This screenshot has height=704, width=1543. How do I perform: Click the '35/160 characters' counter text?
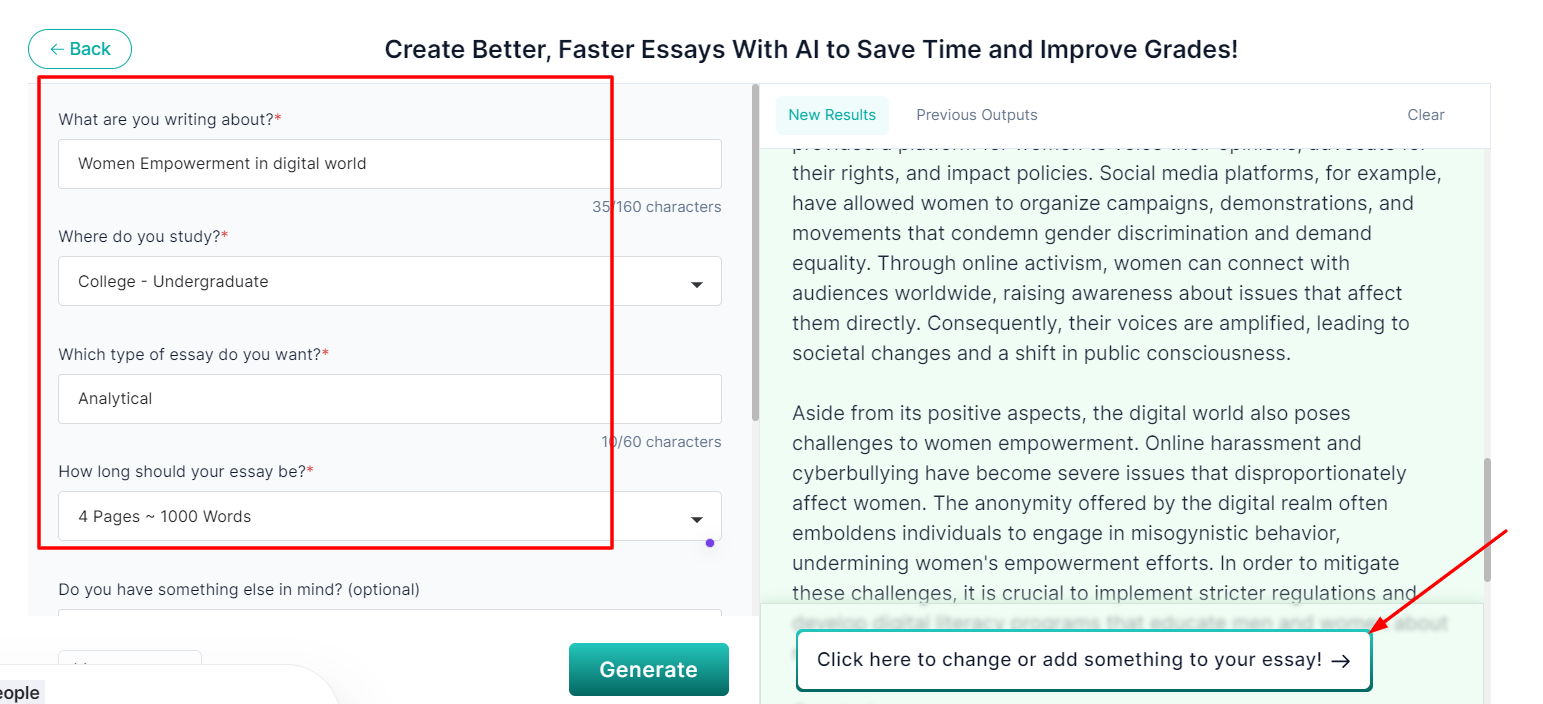point(656,207)
